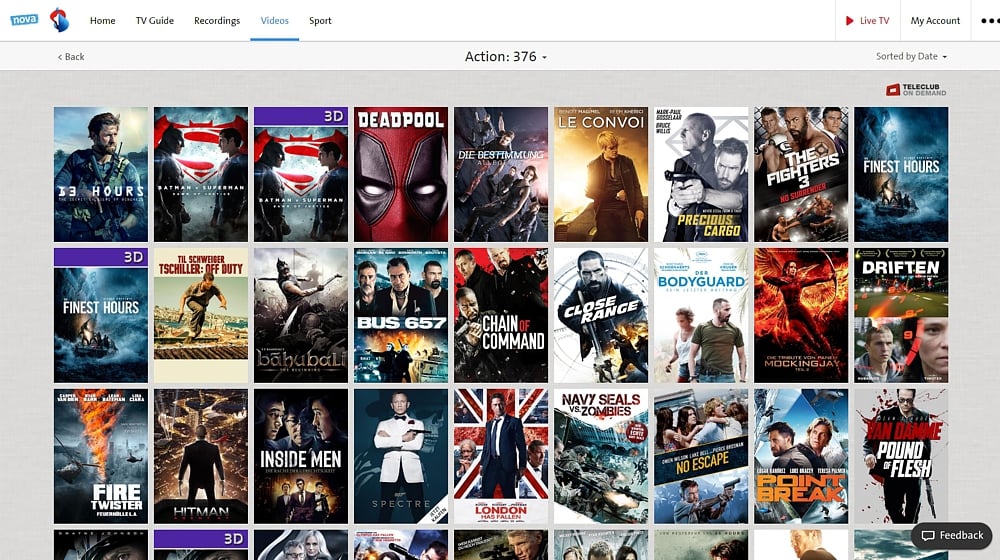The height and width of the screenshot is (560, 1000).
Task: Click the Live TV button
Action: click(867, 20)
